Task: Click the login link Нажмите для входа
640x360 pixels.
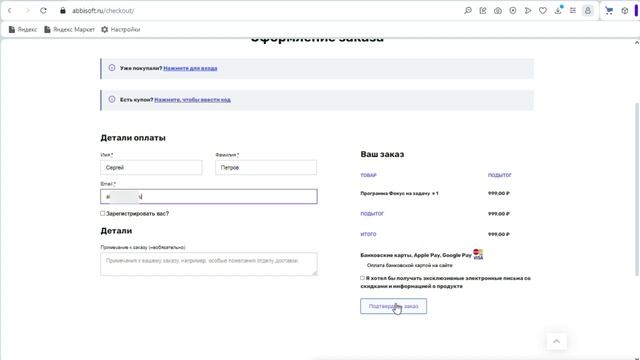Action: click(190, 68)
